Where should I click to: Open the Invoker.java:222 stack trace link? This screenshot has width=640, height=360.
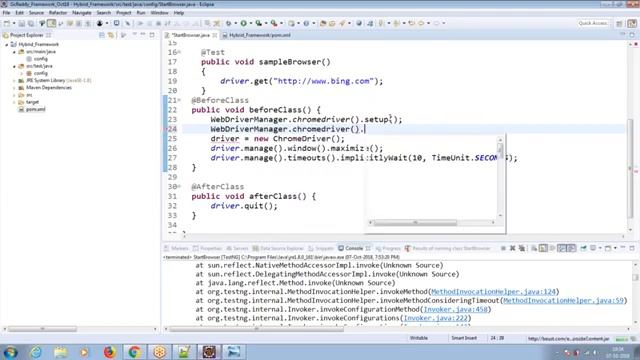point(435,318)
